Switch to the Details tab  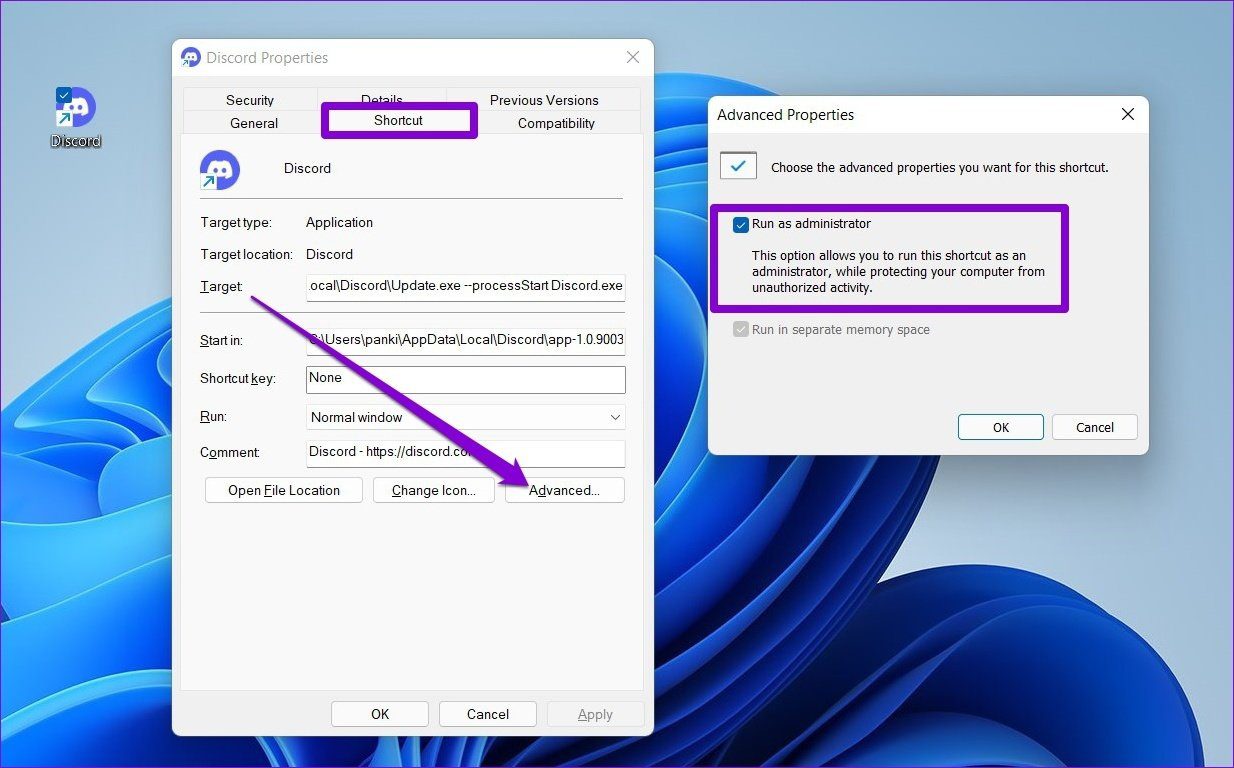point(382,98)
